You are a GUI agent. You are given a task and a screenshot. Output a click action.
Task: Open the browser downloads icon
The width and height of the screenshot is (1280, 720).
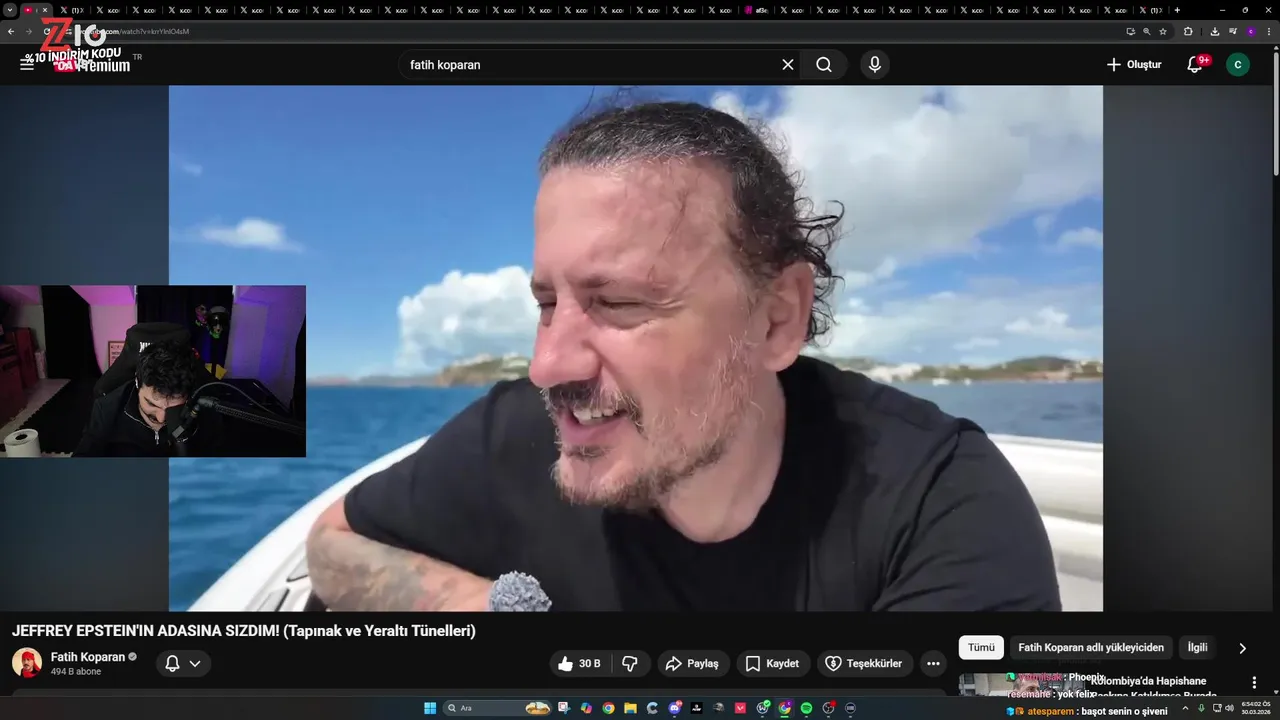[1215, 31]
